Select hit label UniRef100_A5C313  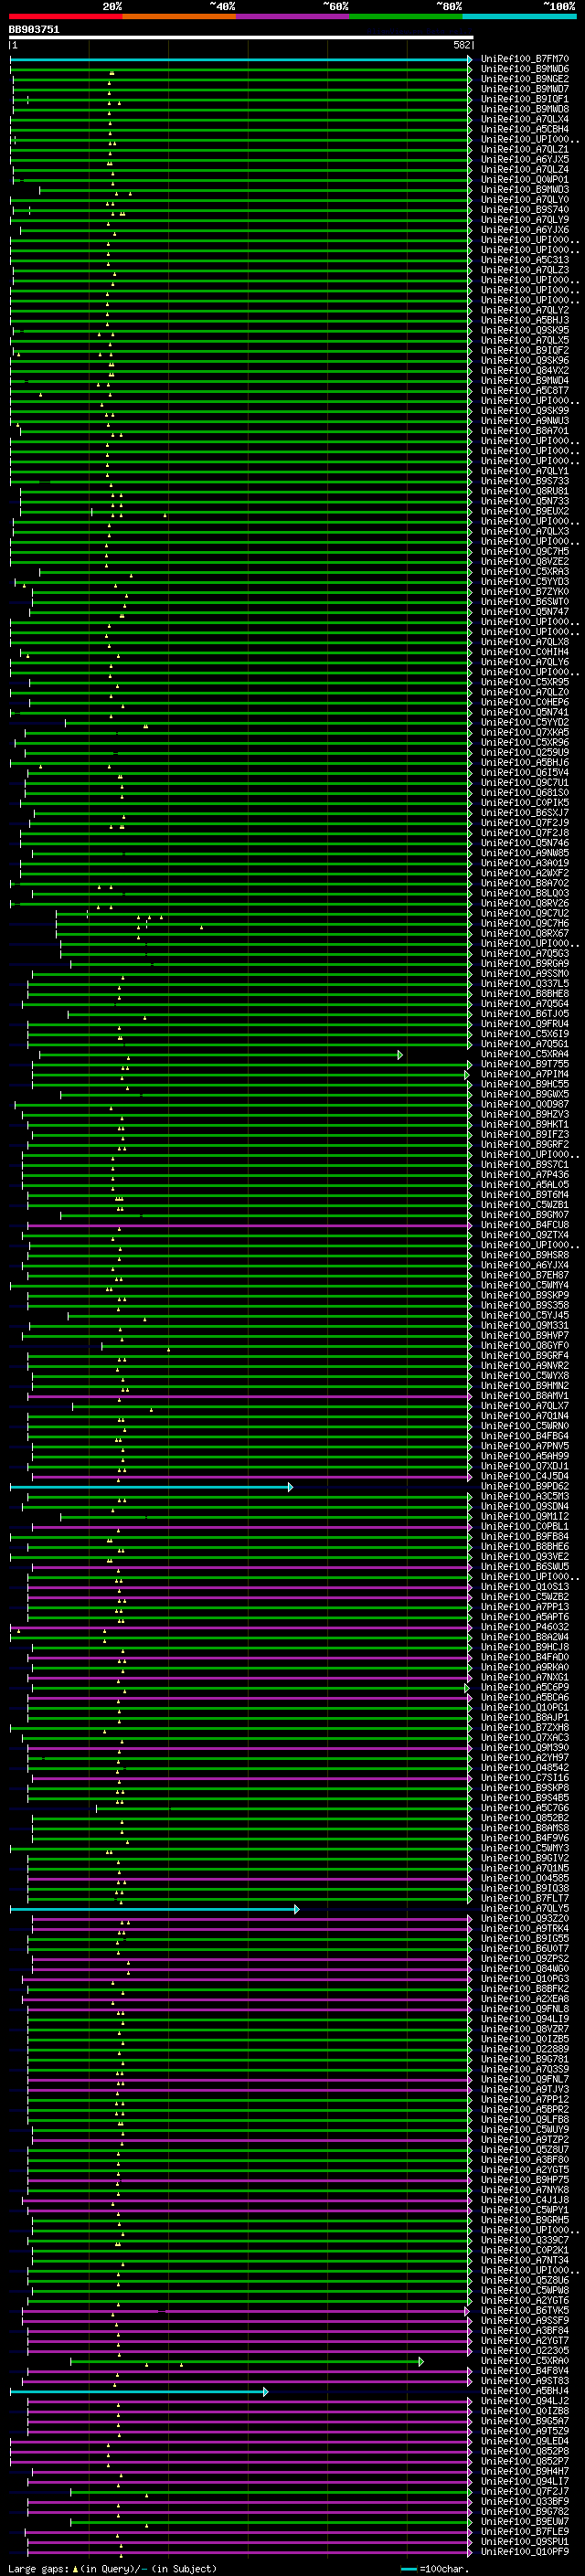(525, 260)
